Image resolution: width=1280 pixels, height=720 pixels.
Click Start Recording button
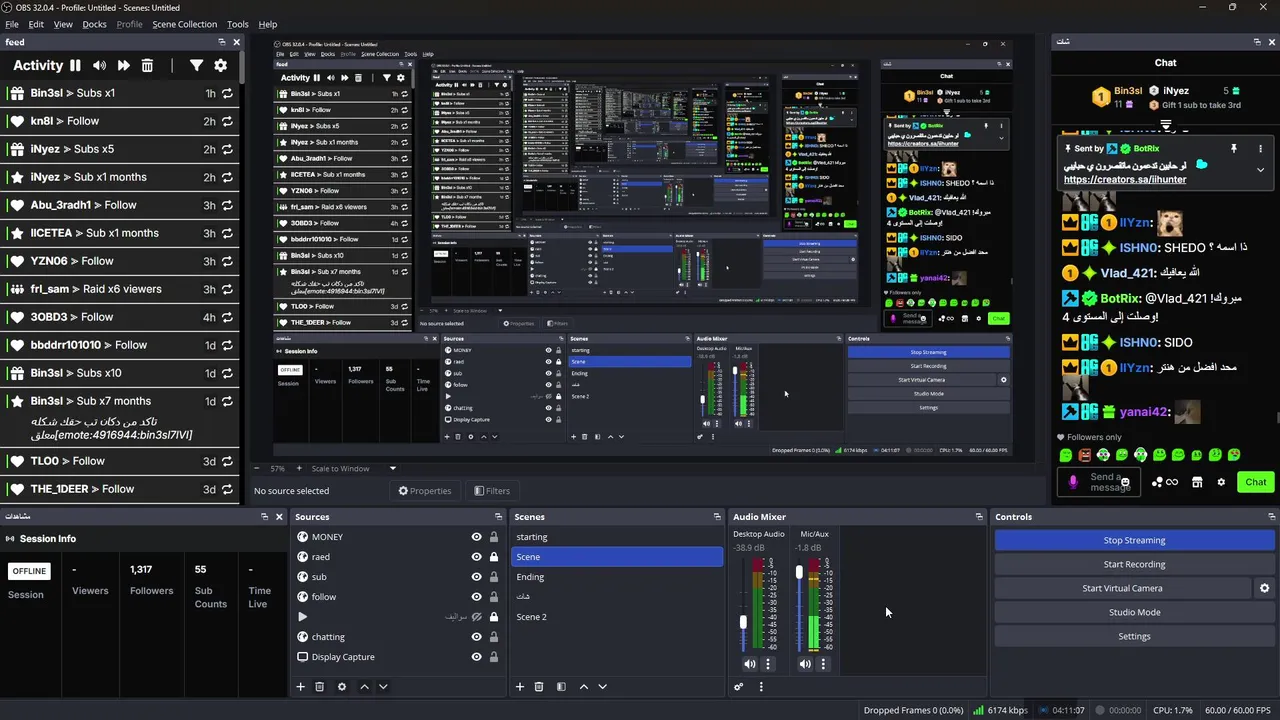pos(1134,564)
